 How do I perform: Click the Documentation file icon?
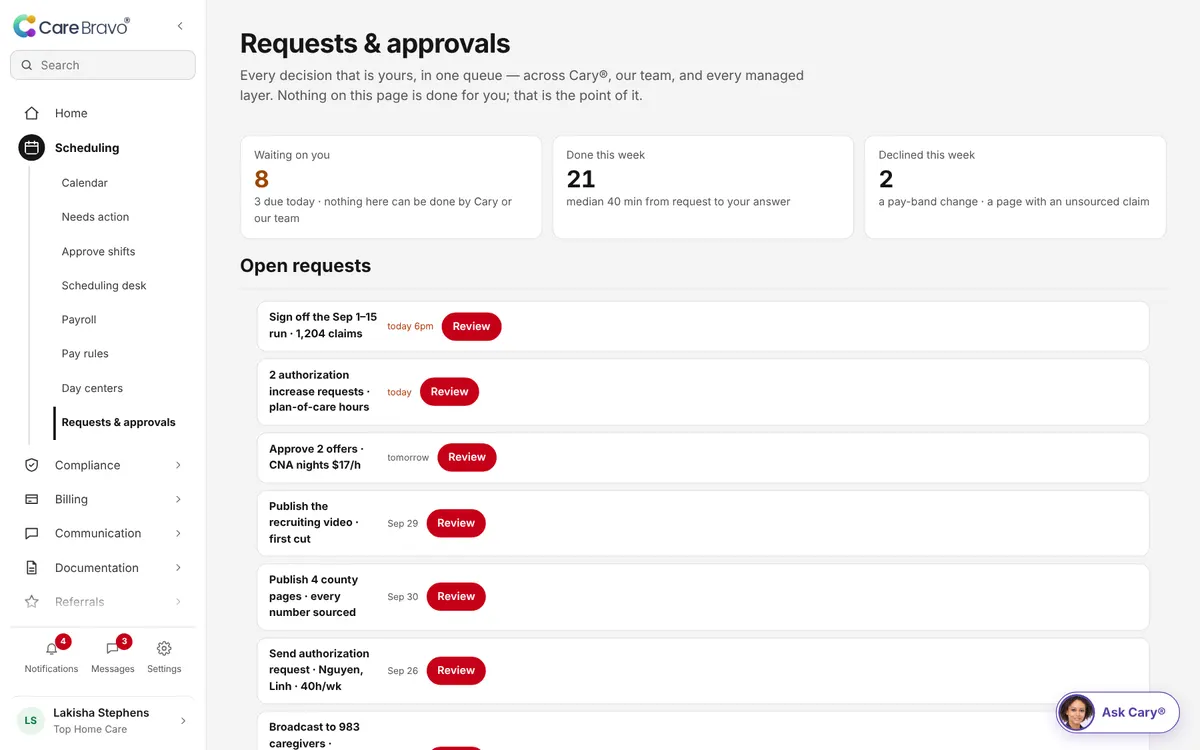point(32,568)
